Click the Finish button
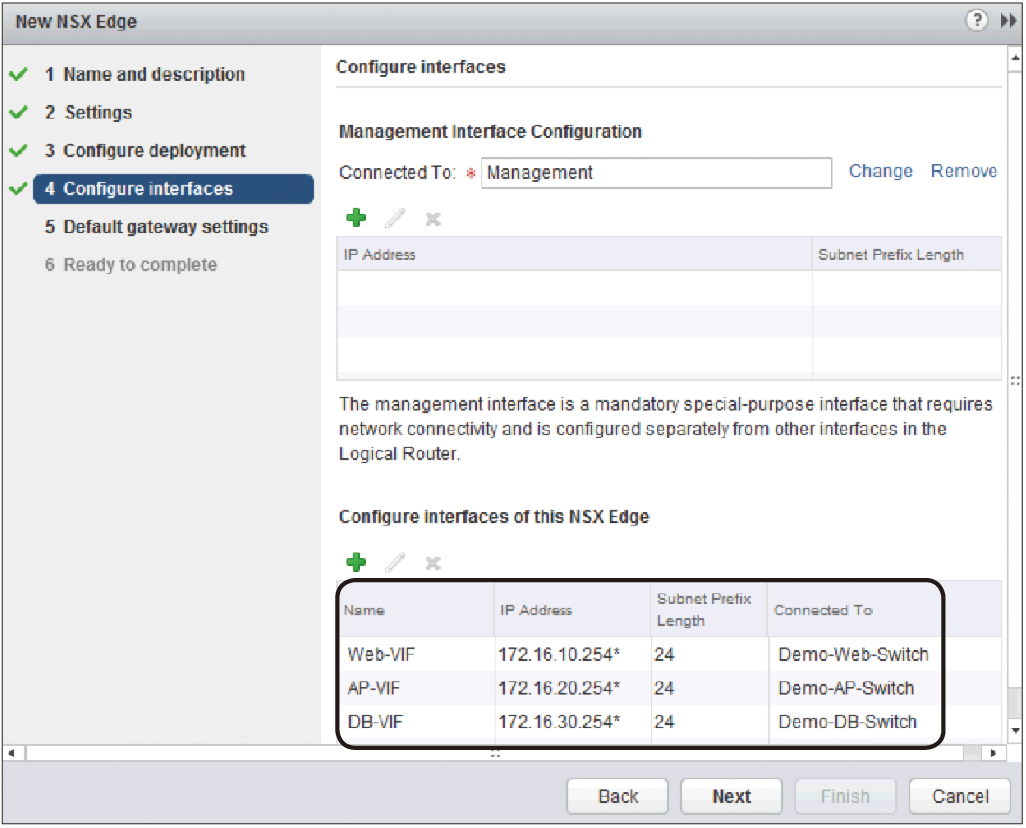This screenshot has height=828, width=1026. pyautogui.click(x=845, y=797)
